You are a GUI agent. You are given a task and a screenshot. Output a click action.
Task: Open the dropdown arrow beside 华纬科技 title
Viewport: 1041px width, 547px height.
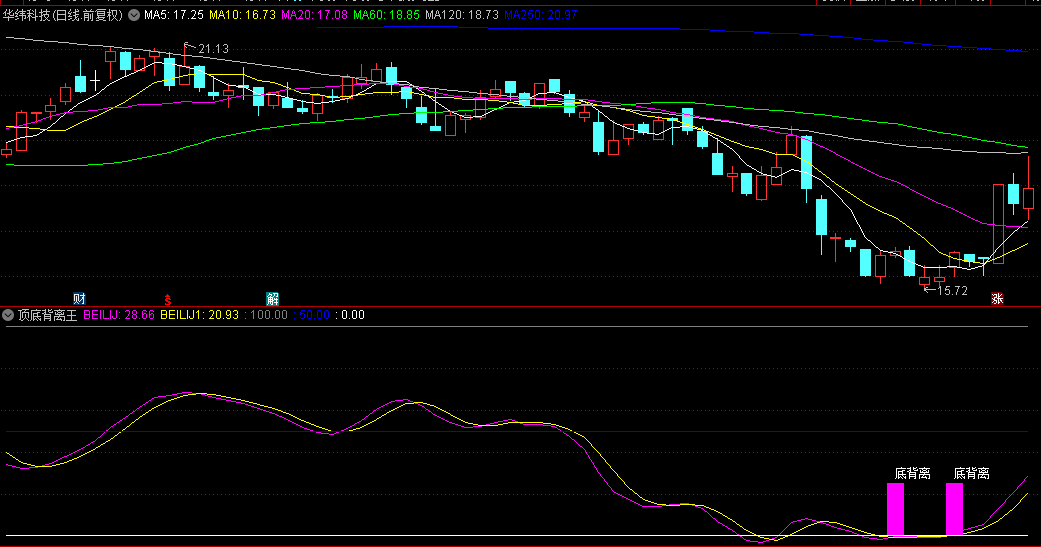coord(134,16)
